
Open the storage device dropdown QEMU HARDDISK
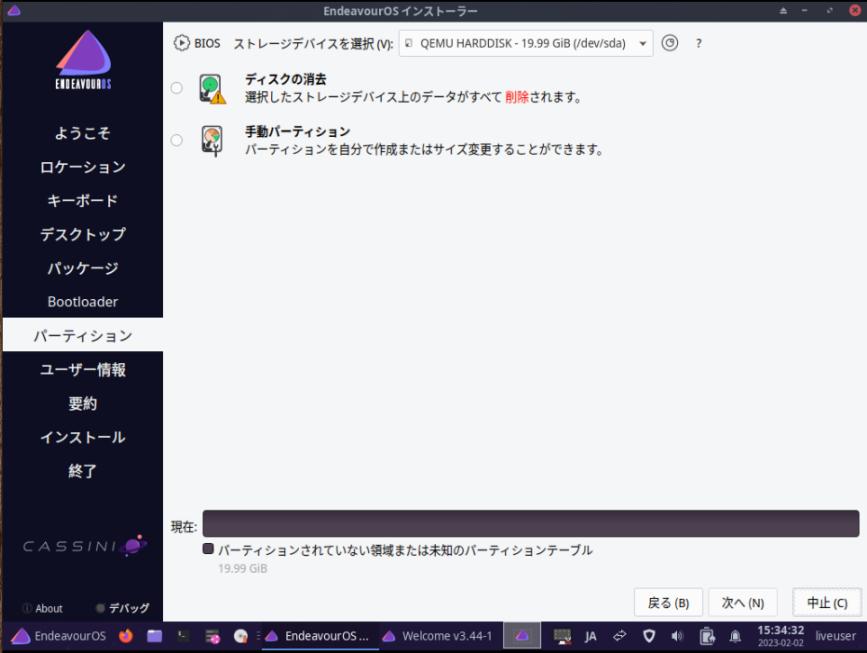coord(525,43)
